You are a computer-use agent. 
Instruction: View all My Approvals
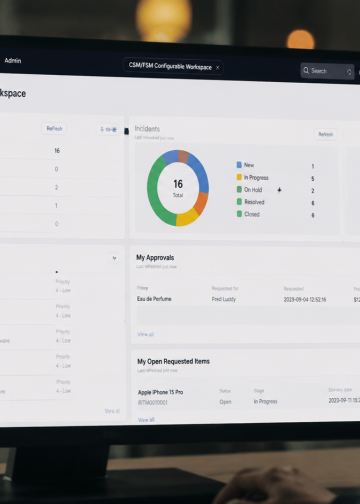[x=145, y=334]
